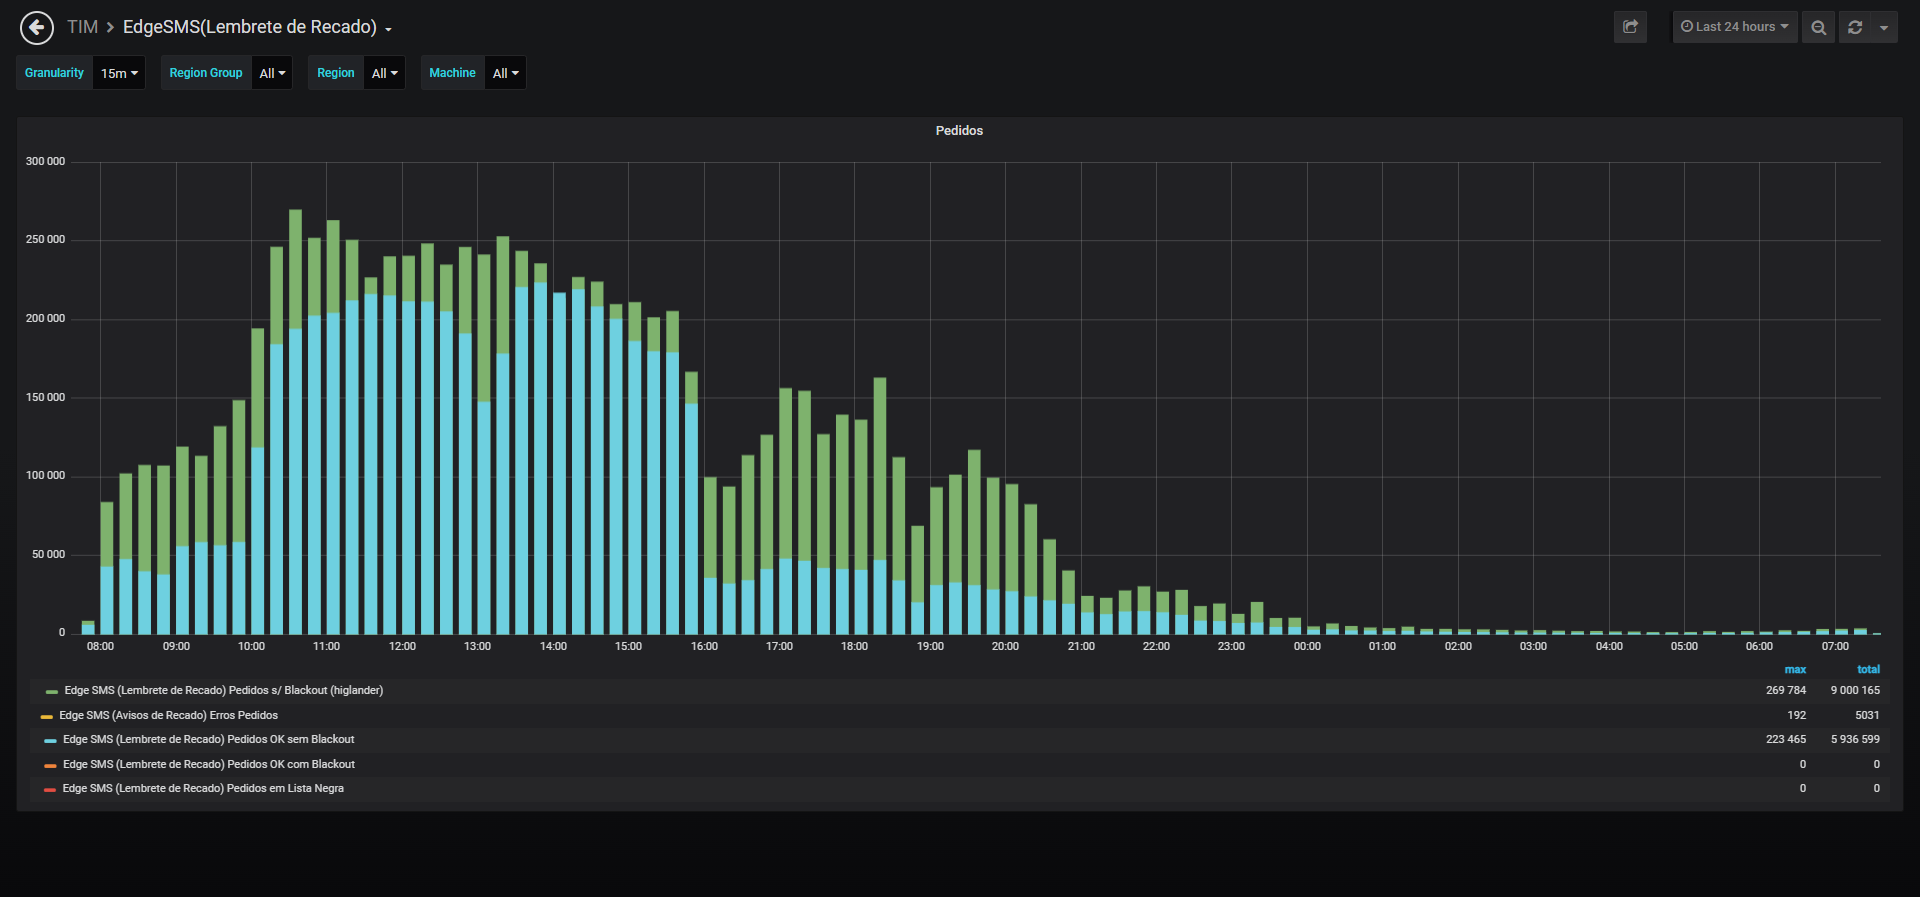
Task: Toggle the Erros Pedidos legend series
Action: (x=168, y=715)
